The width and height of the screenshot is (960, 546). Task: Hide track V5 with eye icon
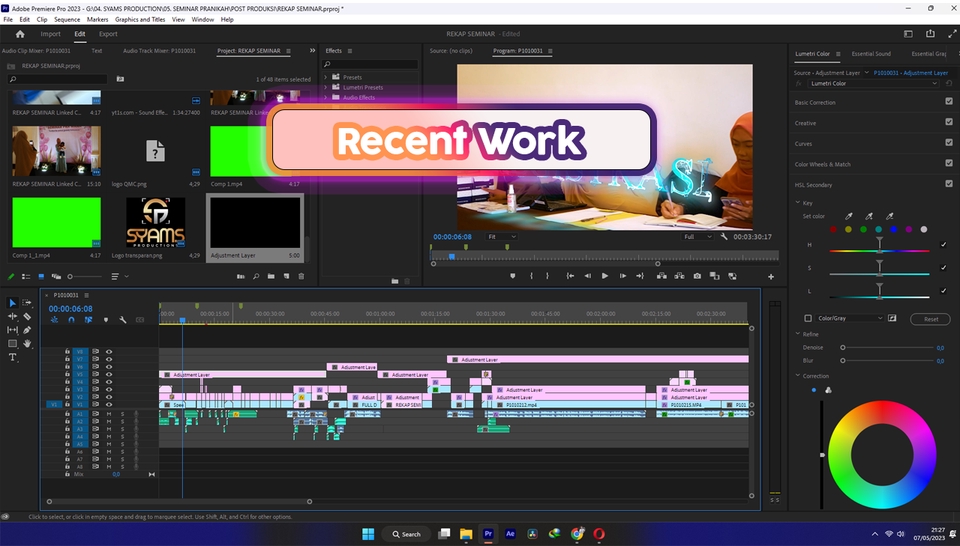coord(109,374)
